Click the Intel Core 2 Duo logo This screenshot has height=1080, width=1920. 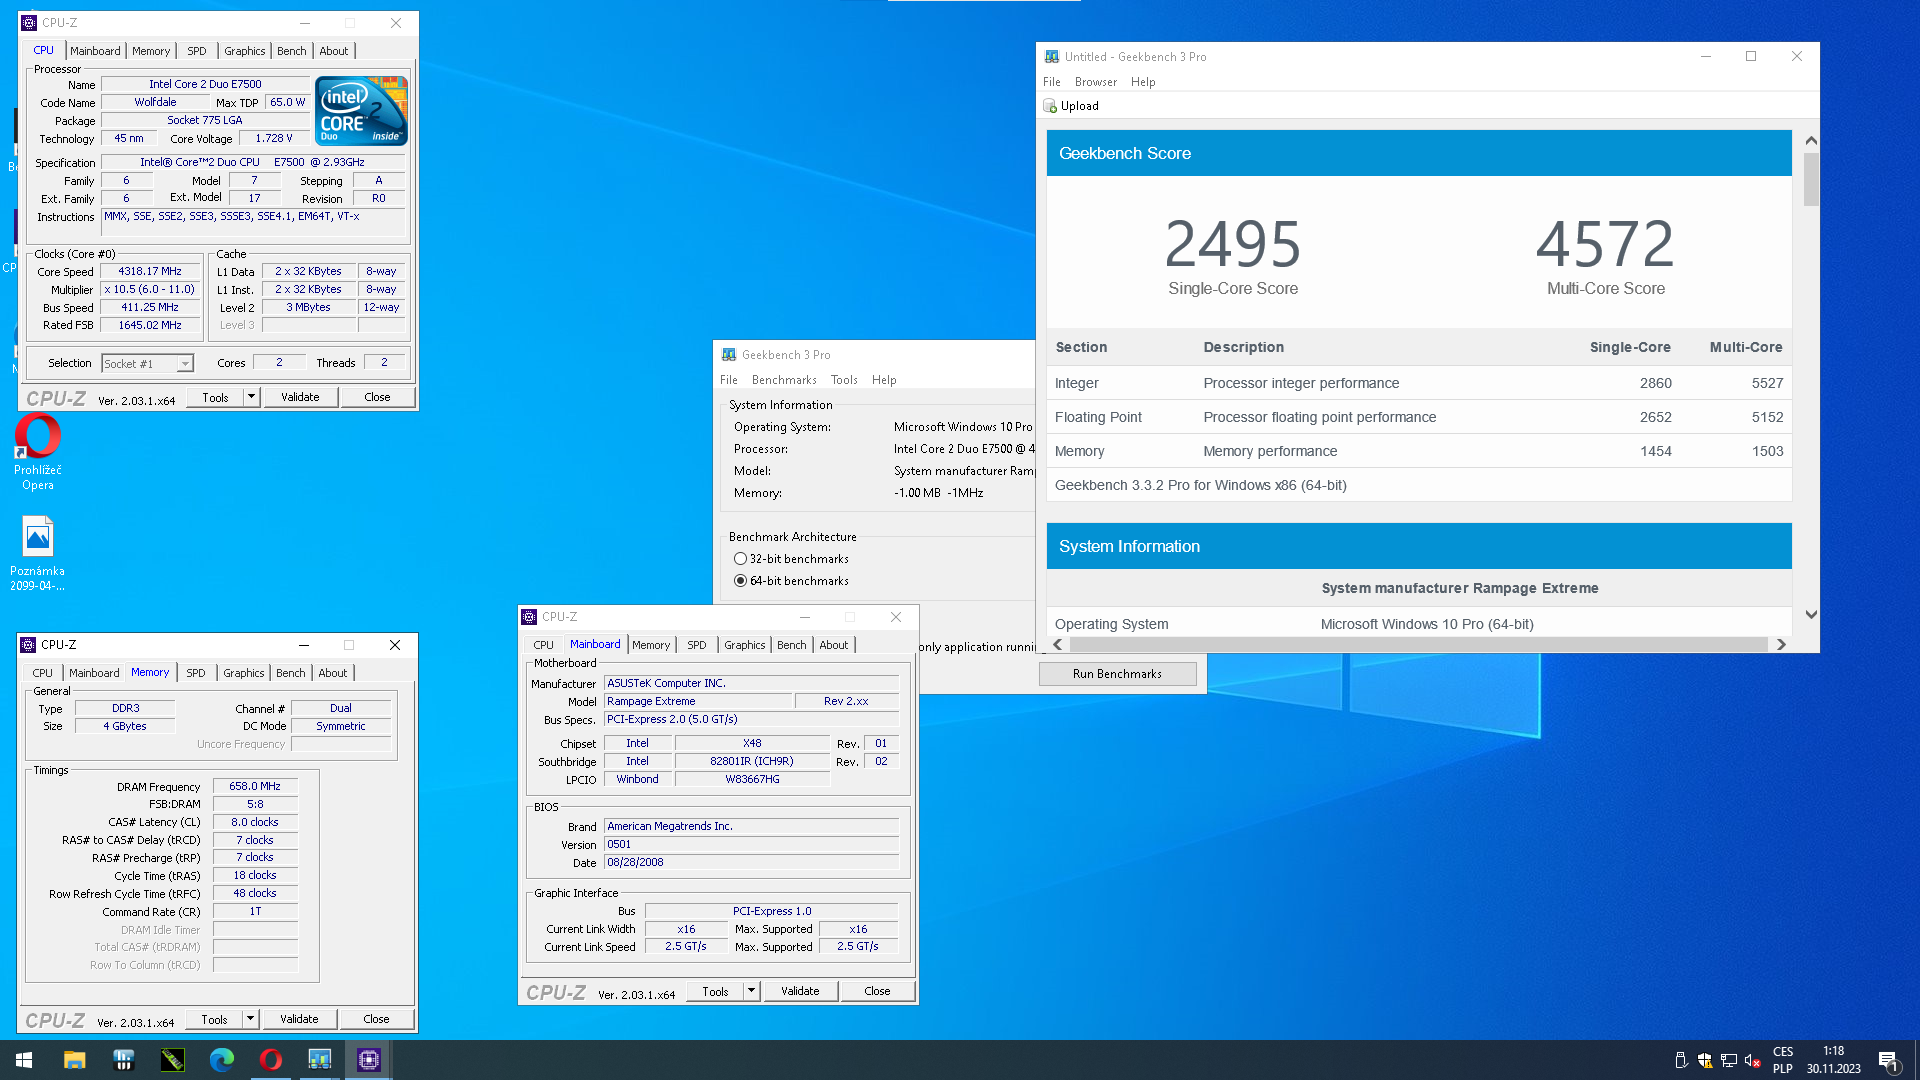pos(362,111)
